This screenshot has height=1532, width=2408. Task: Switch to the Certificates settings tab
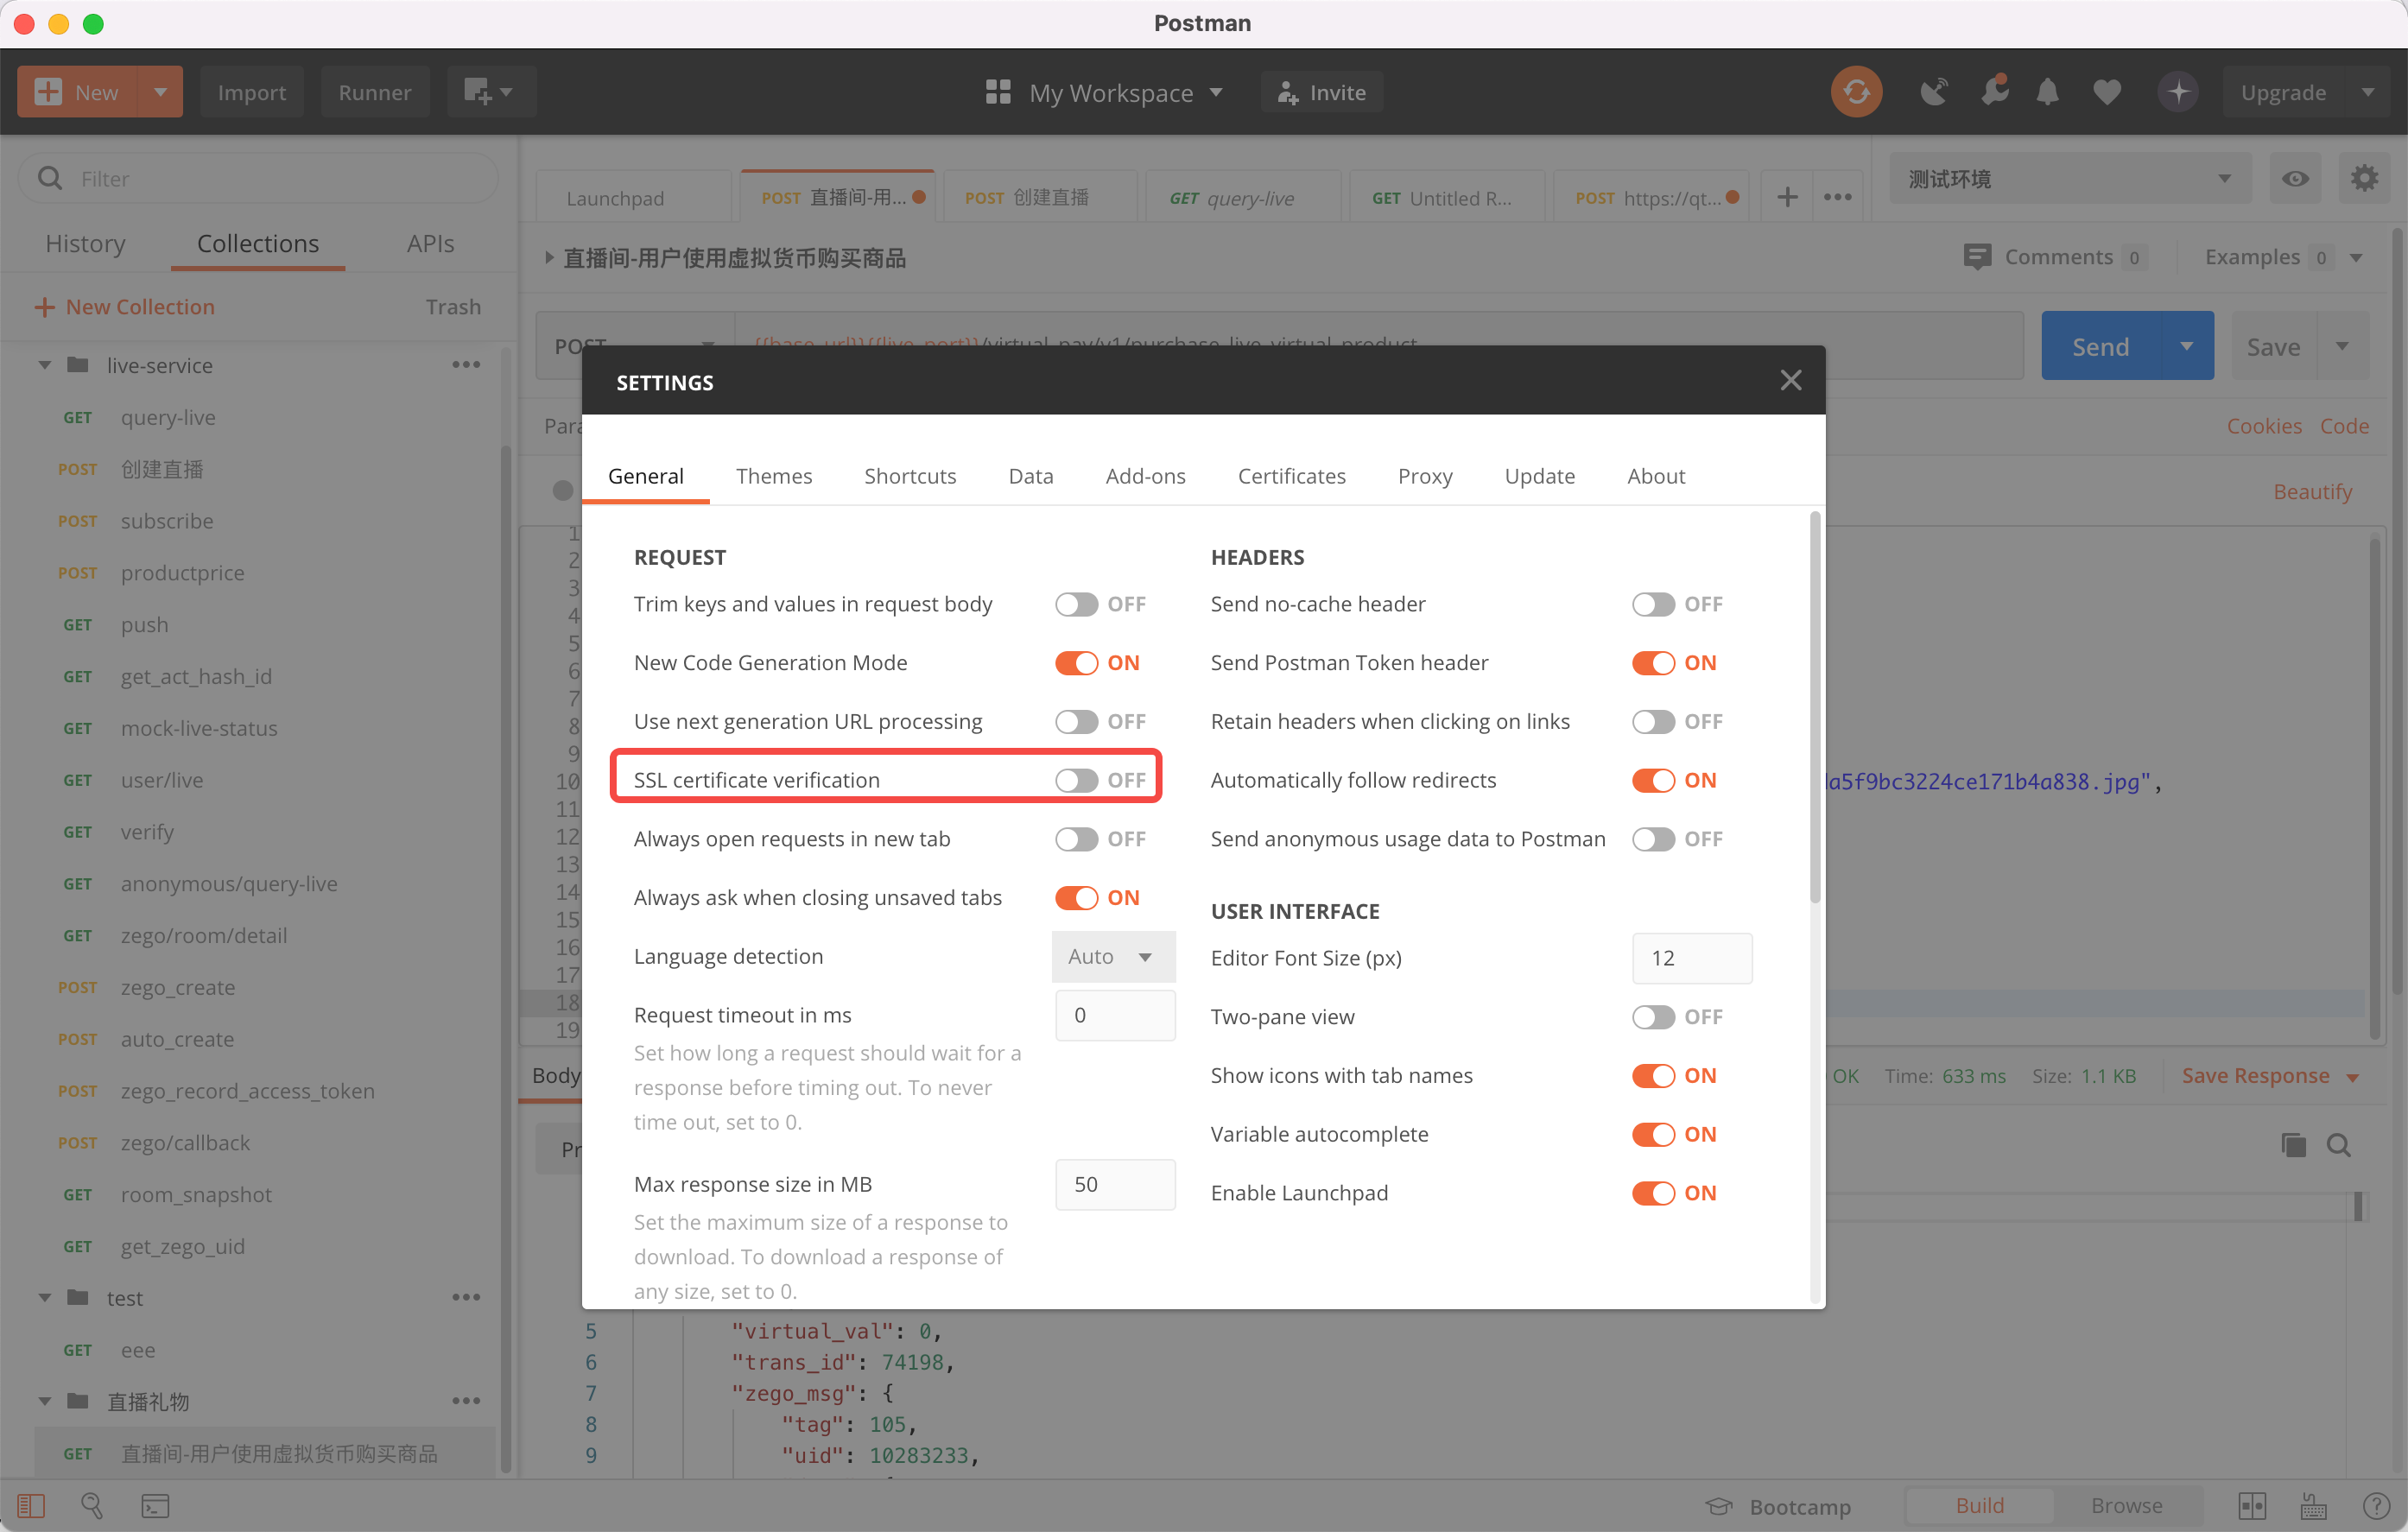click(1291, 476)
